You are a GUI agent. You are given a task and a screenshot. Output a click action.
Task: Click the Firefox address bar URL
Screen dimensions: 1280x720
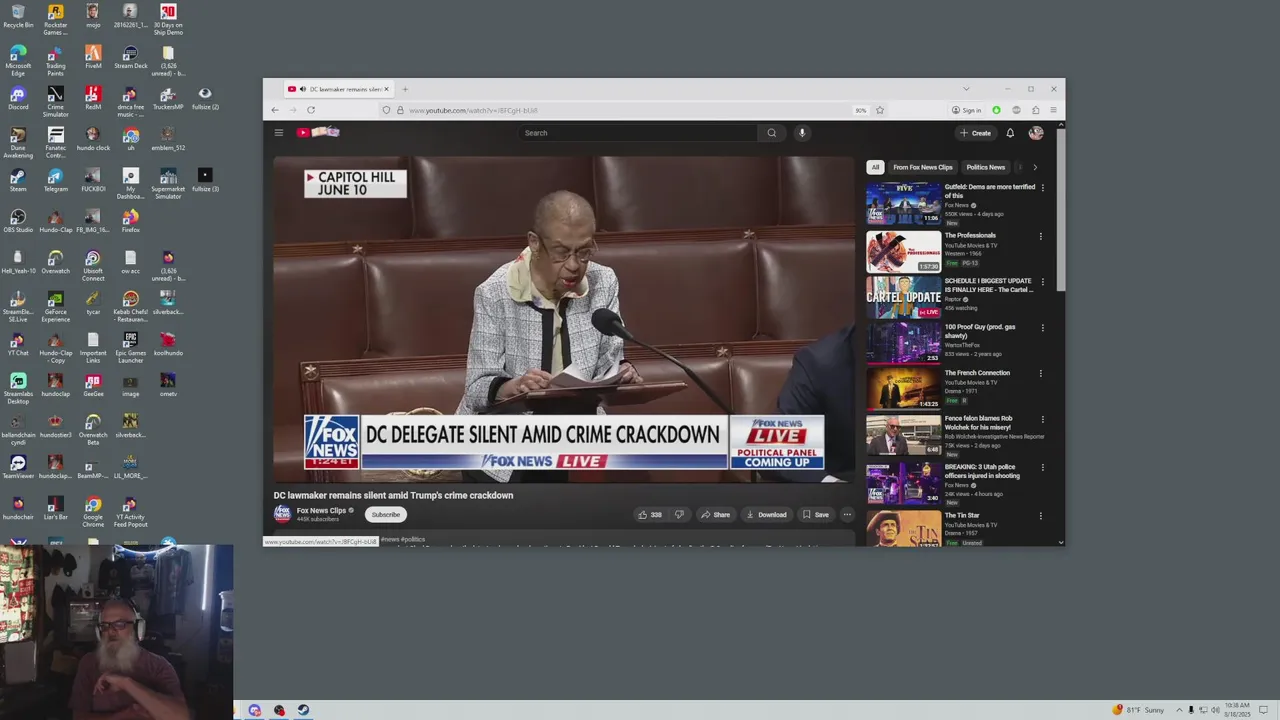click(x=473, y=110)
